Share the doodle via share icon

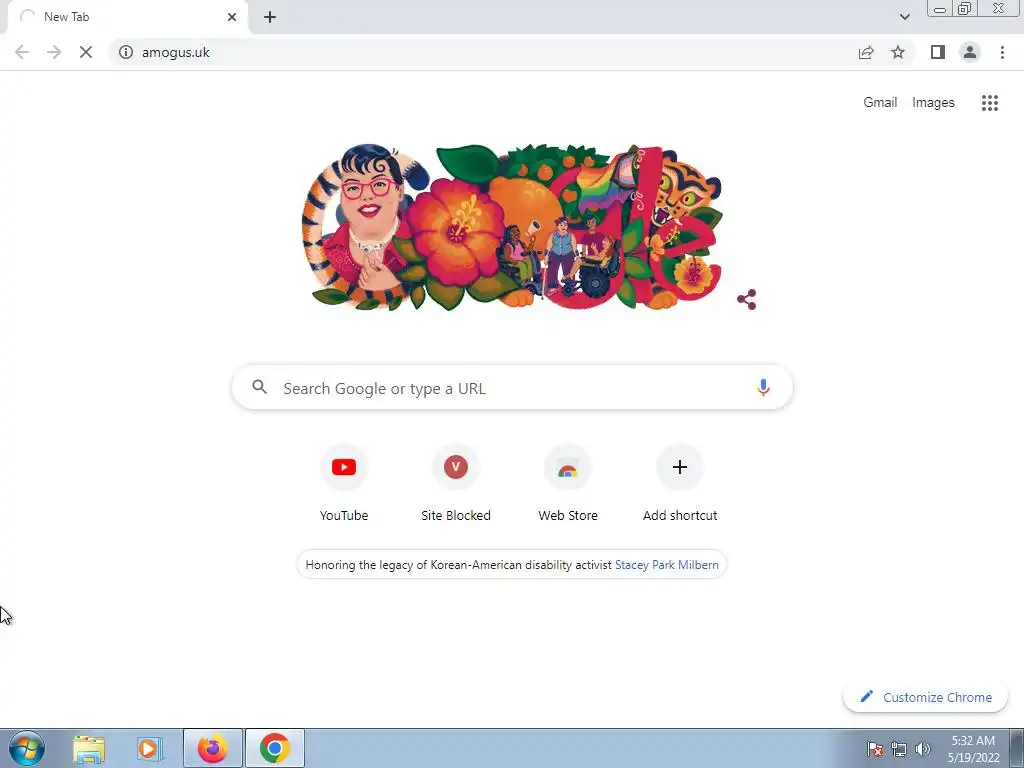click(746, 299)
